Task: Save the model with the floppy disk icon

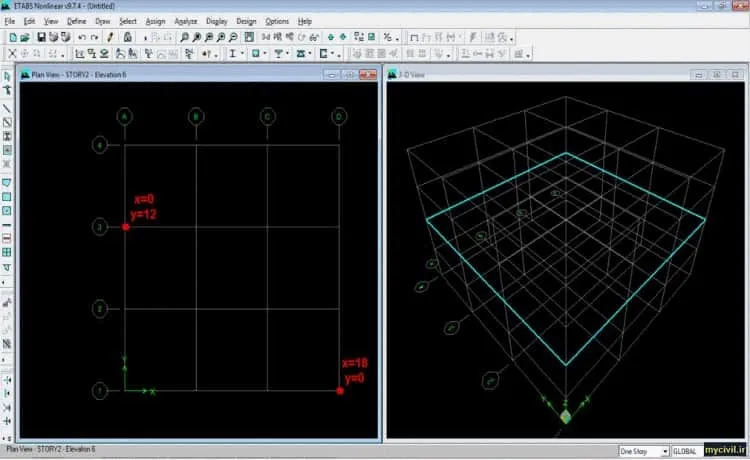Action: 42,37
